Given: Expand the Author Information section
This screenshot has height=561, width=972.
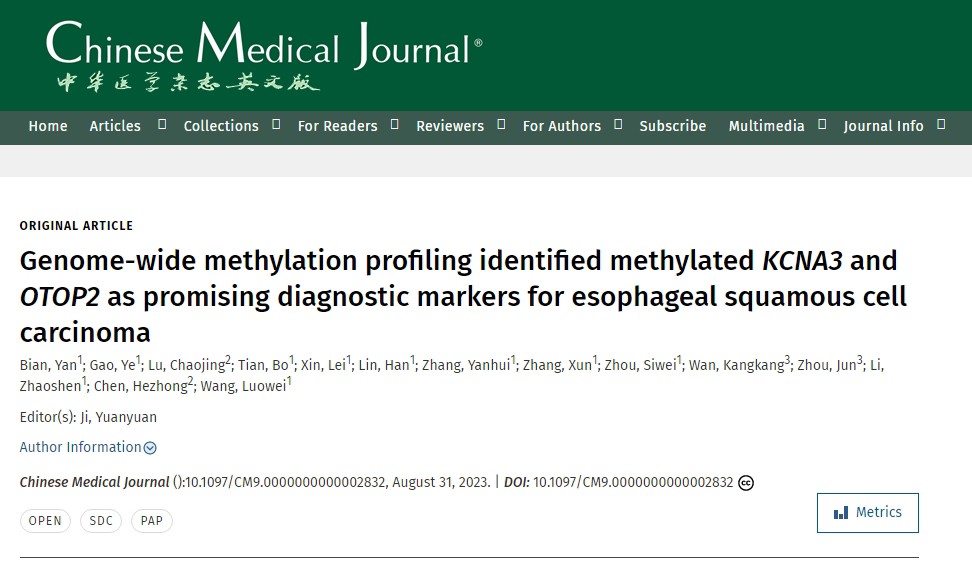Looking at the screenshot, I should pyautogui.click(x=88, y=448).
